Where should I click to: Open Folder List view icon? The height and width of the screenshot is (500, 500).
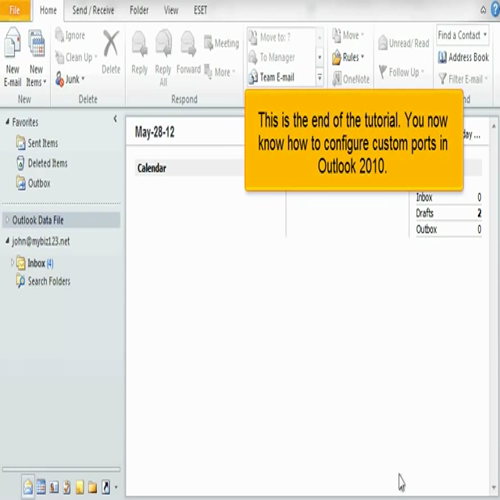click(92, 487)
